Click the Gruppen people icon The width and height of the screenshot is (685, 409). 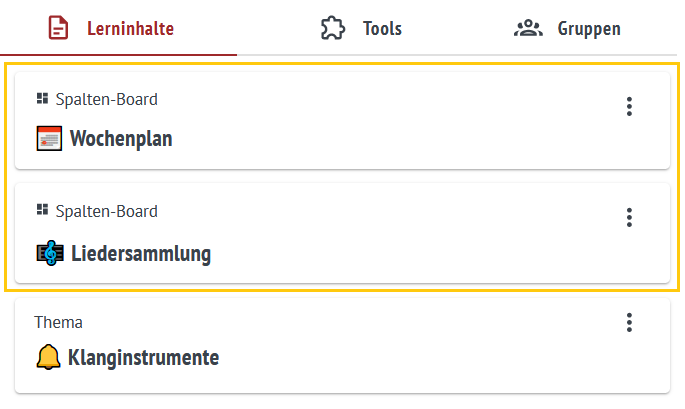click(x=527, y=28)
